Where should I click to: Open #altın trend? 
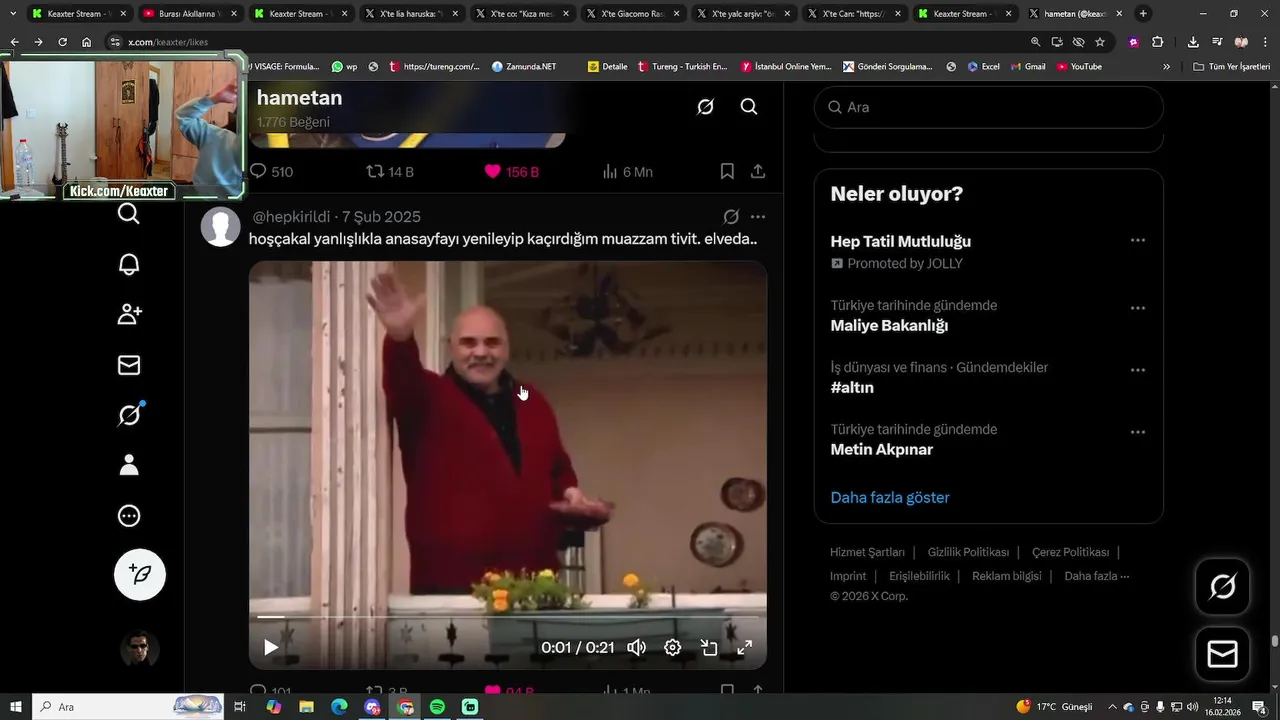pyautogui.click(x=852, y=387)
